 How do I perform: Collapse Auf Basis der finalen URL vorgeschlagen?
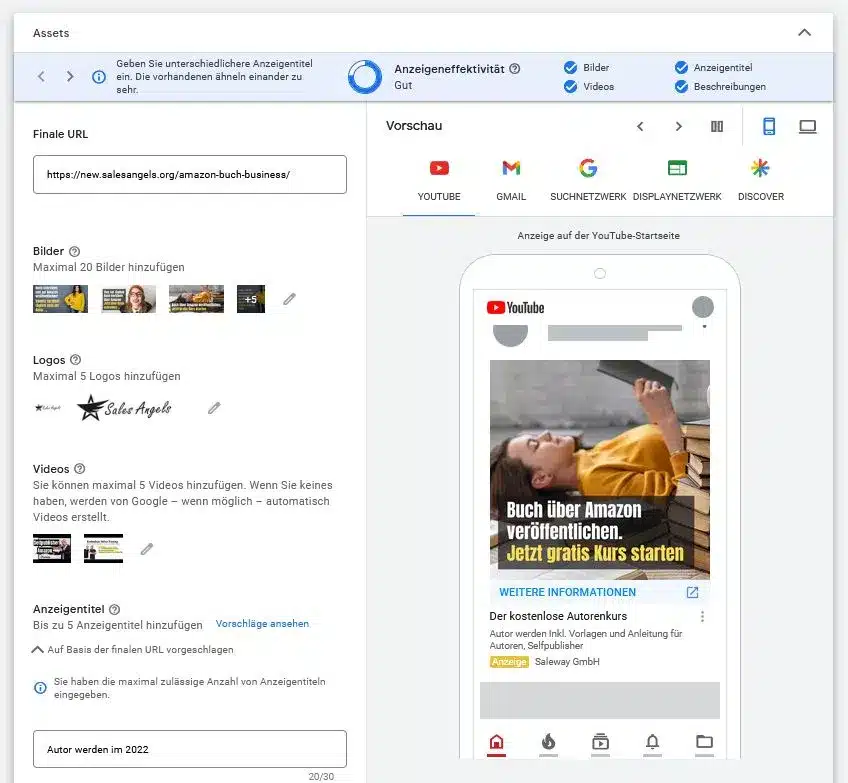[x=37, y=649]
